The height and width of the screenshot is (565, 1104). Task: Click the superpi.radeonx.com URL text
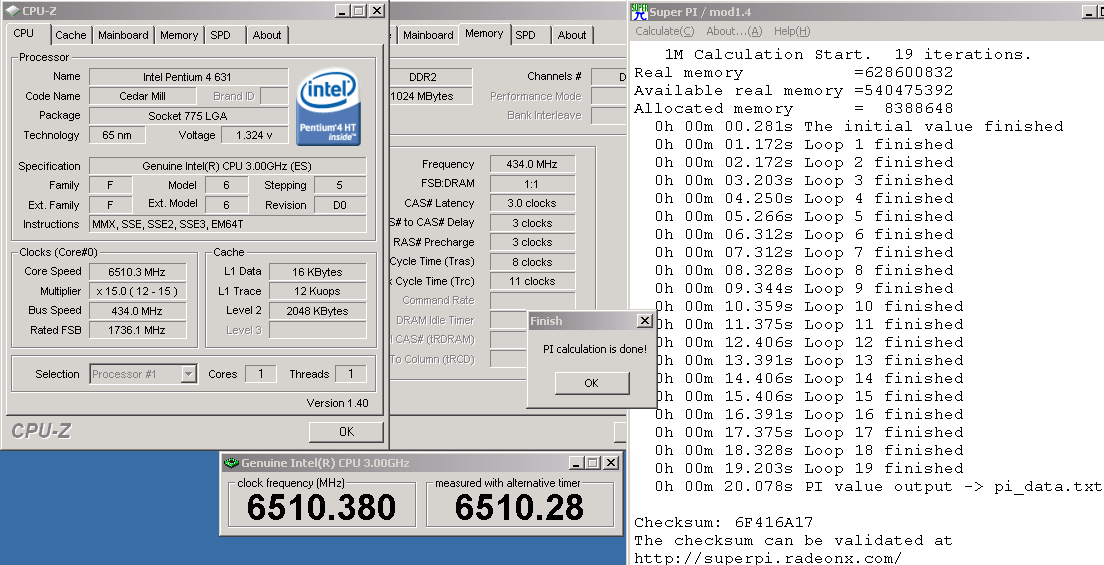tap(767, 559)
